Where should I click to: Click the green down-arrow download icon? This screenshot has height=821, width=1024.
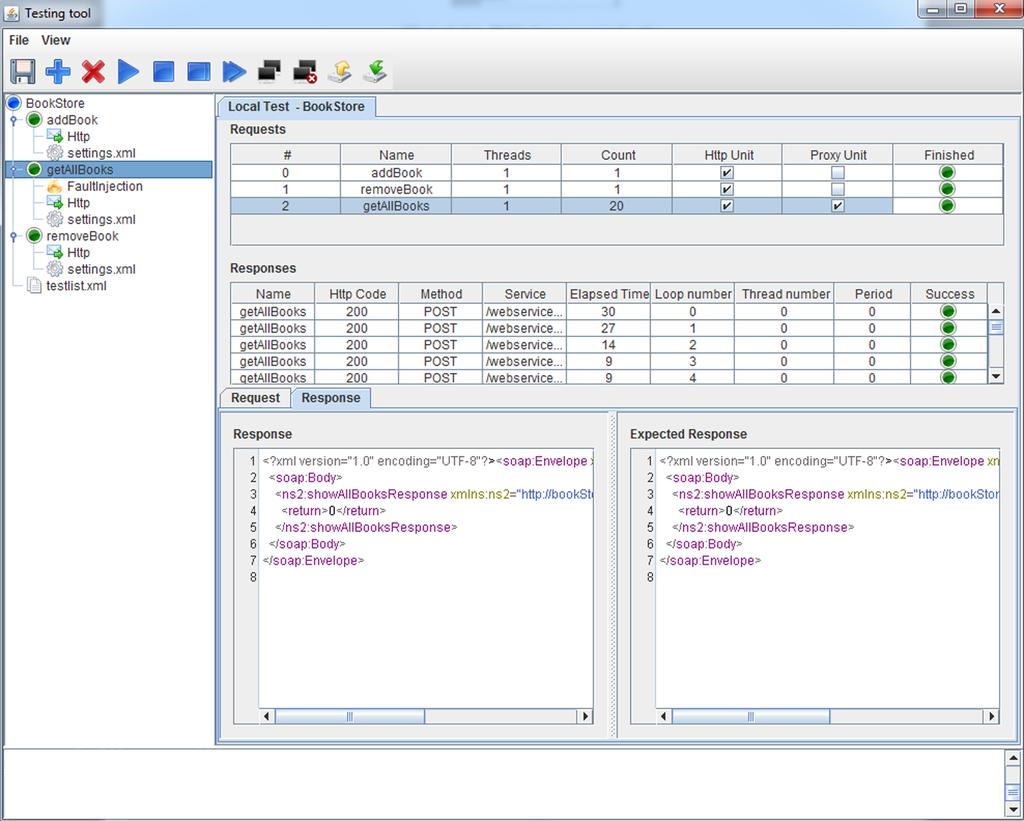(x=376, y=71)
